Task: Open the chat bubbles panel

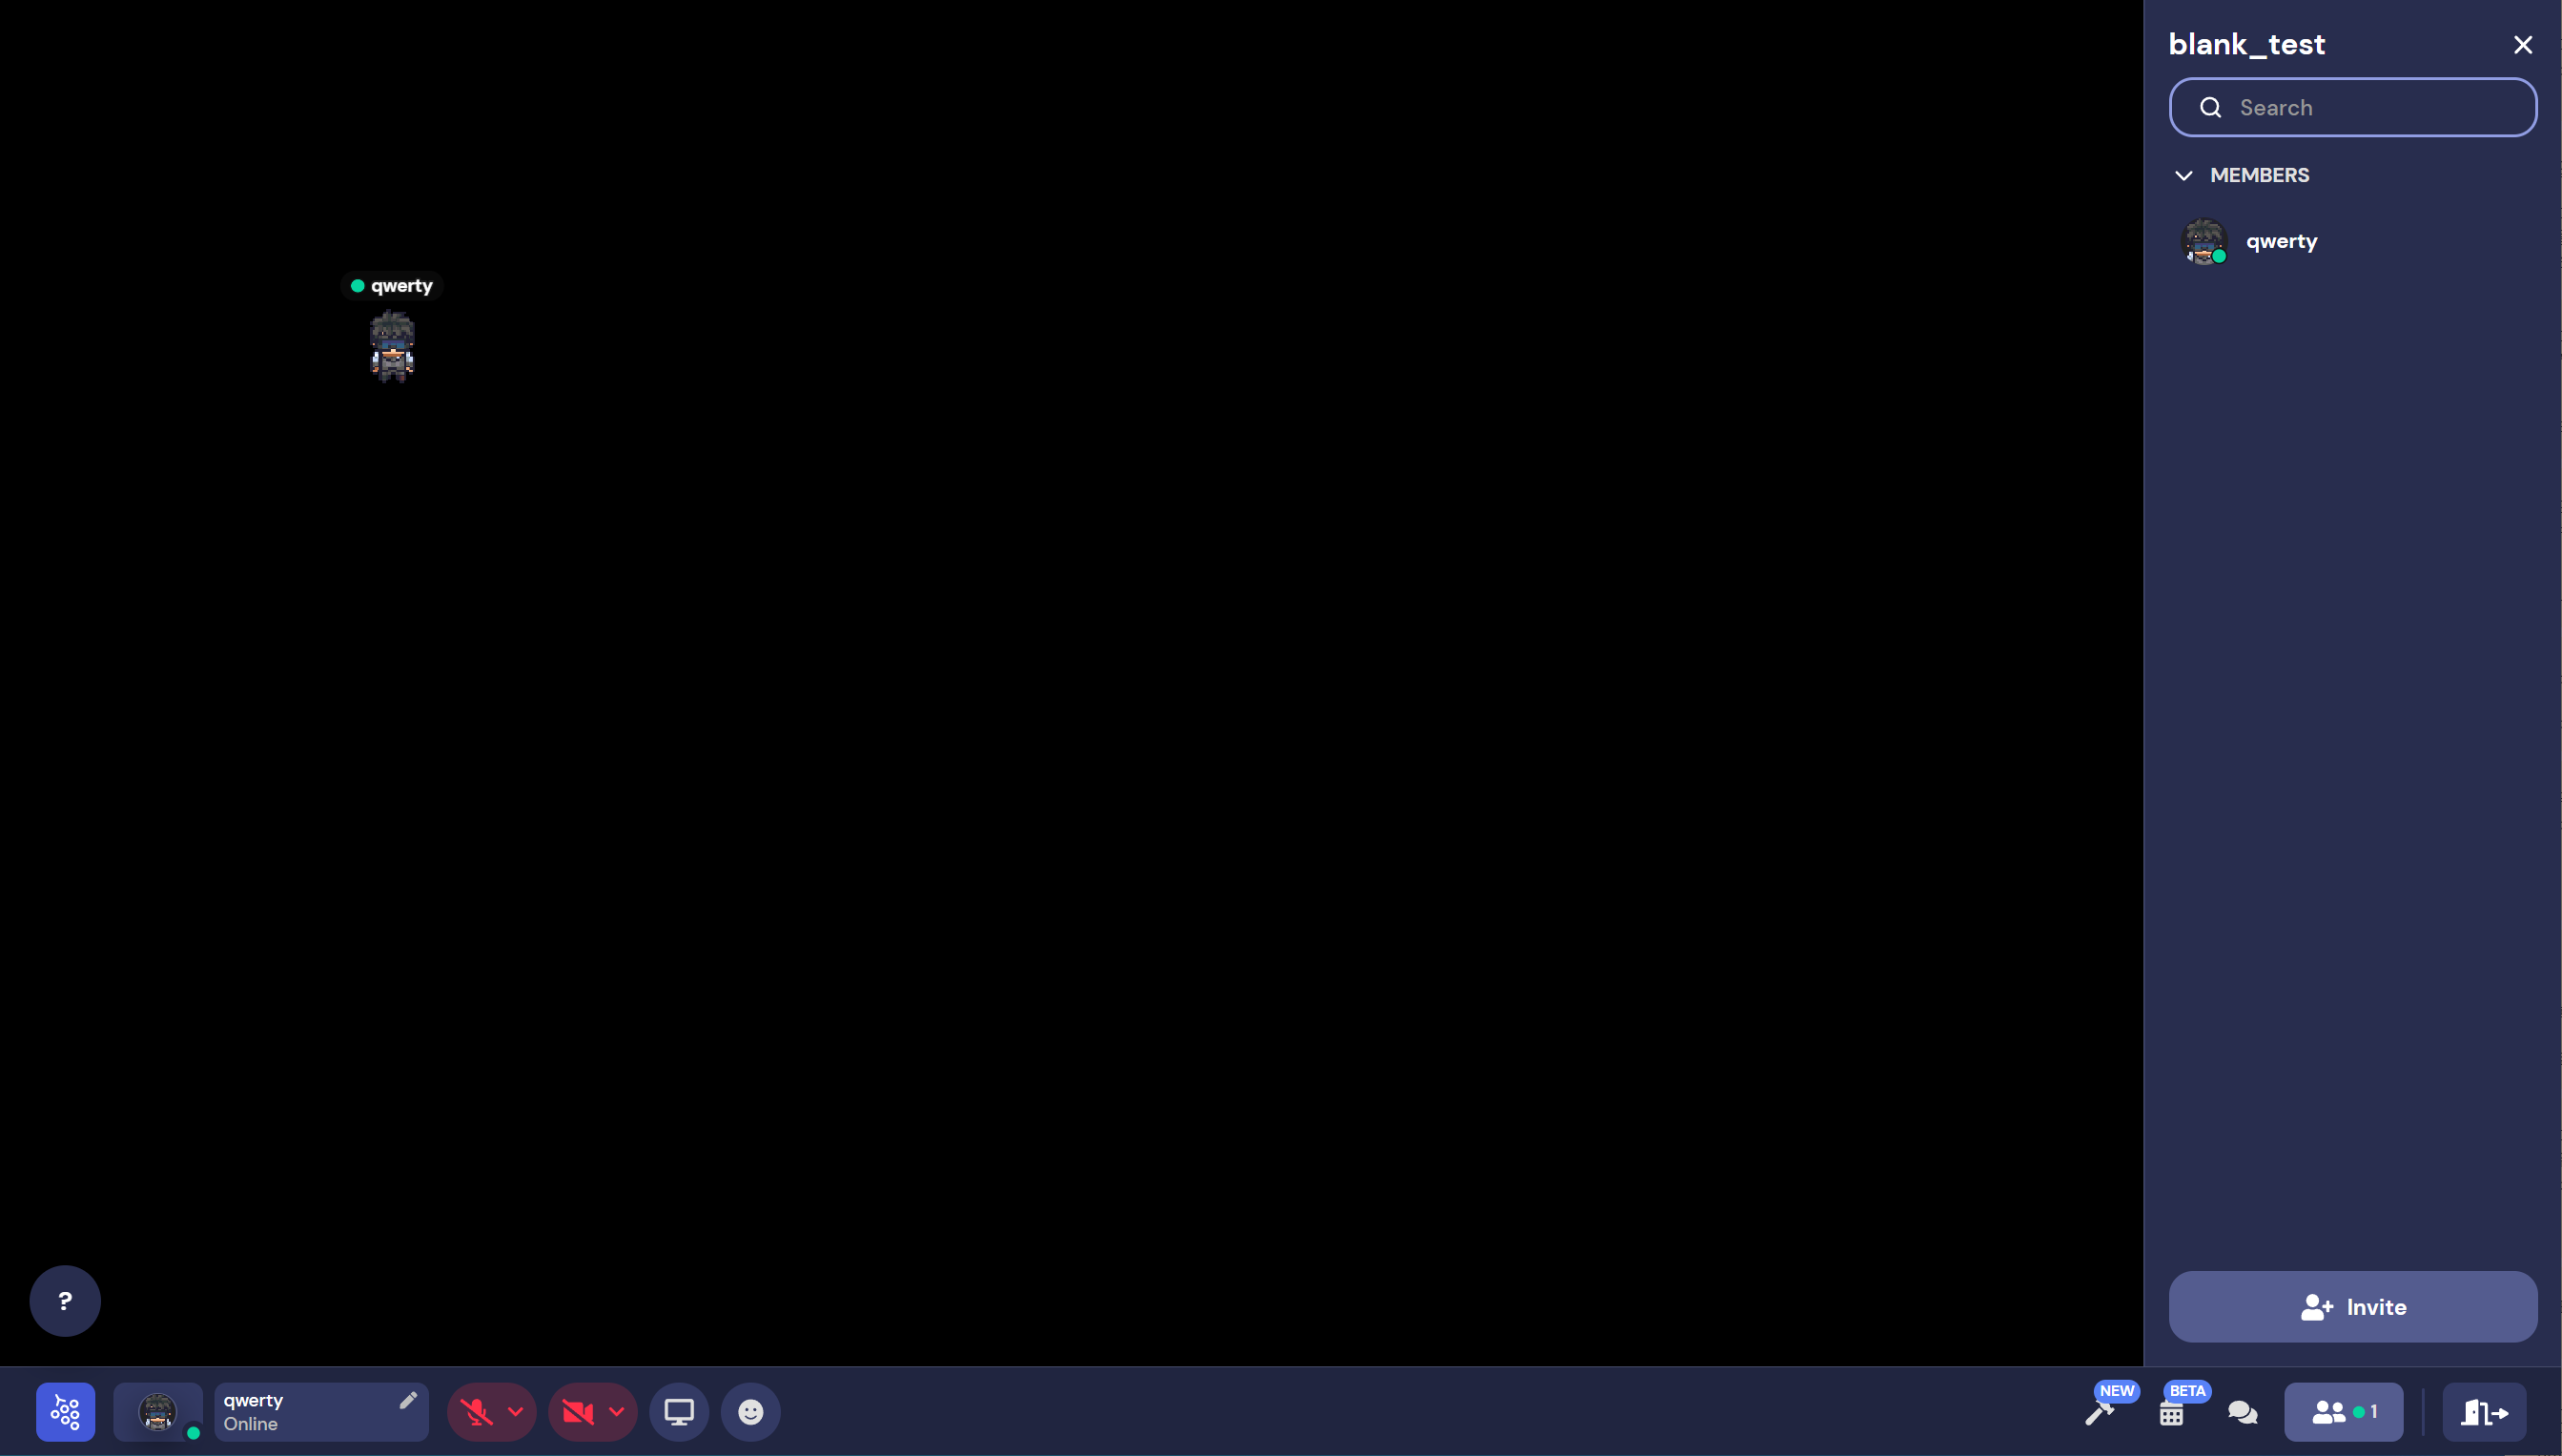Action: pyautogui.click(x=2242, y=1412)
